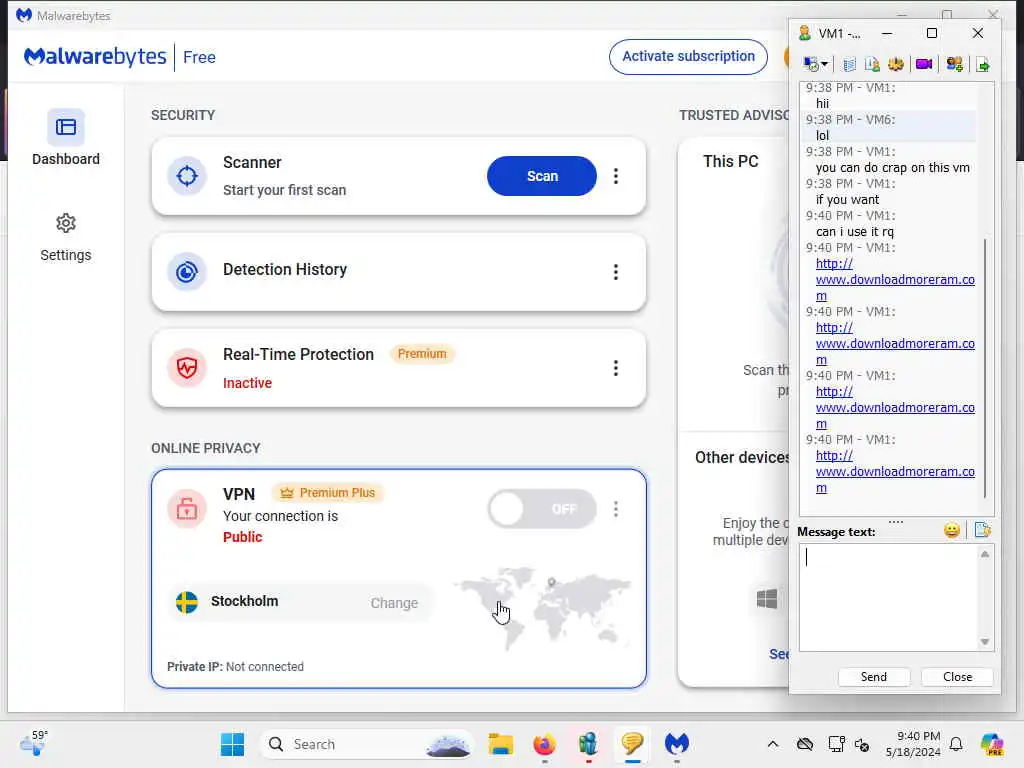Click the notepad history toolbar icon in chat
The height and width of the screenshot is (768, 1024).
[x=849, y=64]
